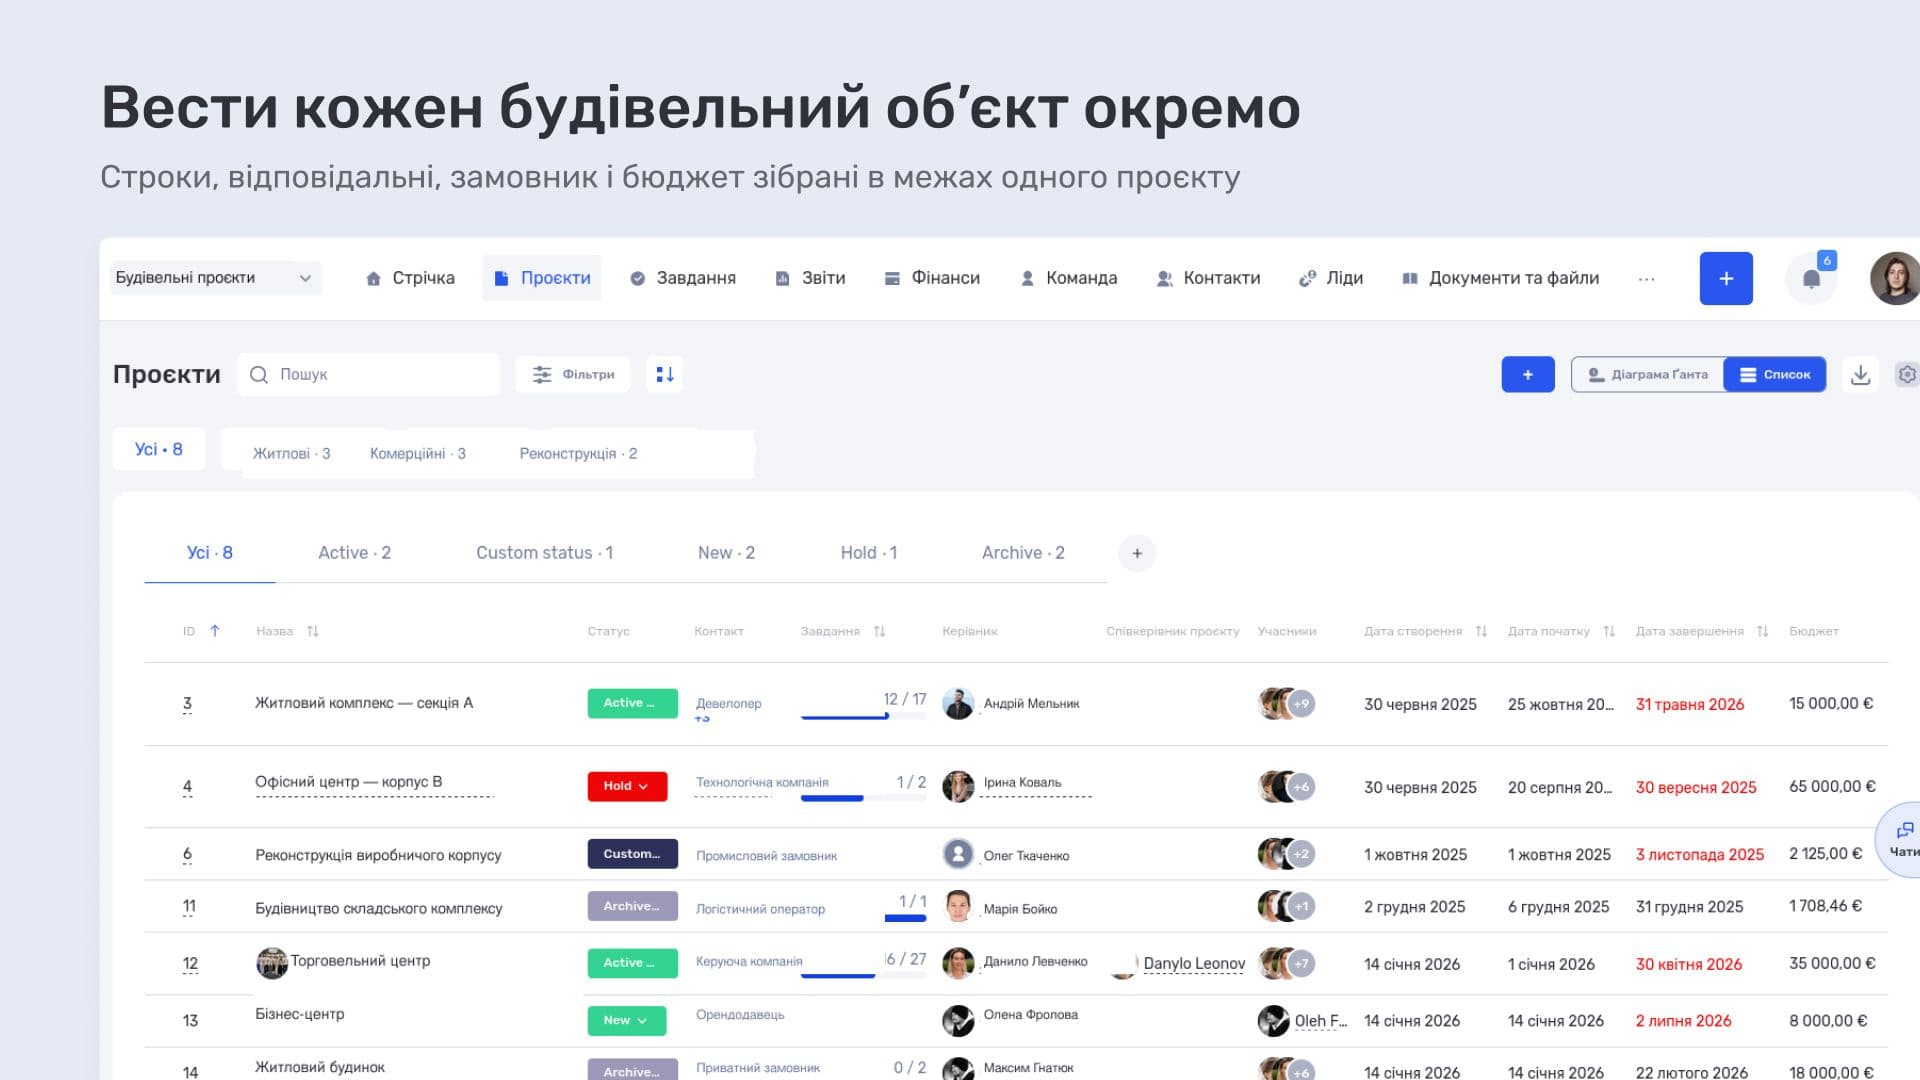Open table settings gear icon

pos(1907,374)
